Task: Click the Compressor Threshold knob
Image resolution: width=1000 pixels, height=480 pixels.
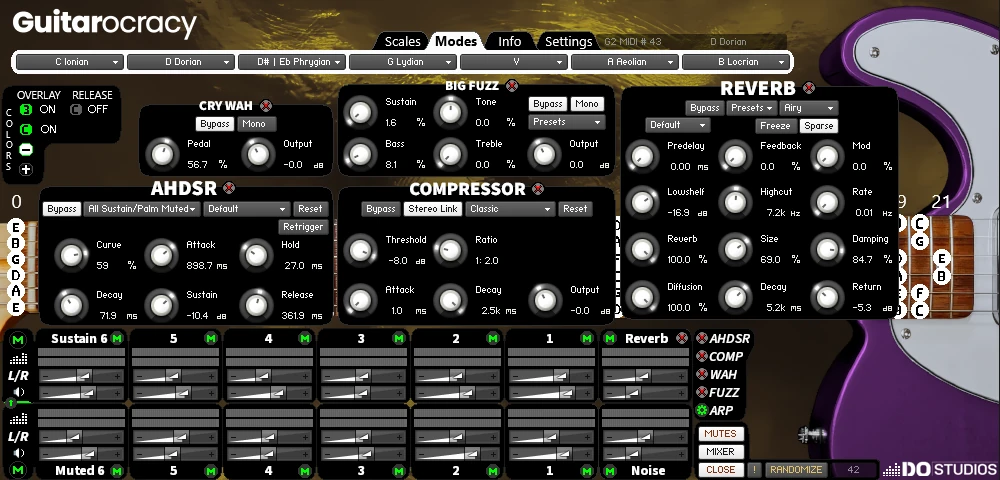Action: [x=360, y=250]
